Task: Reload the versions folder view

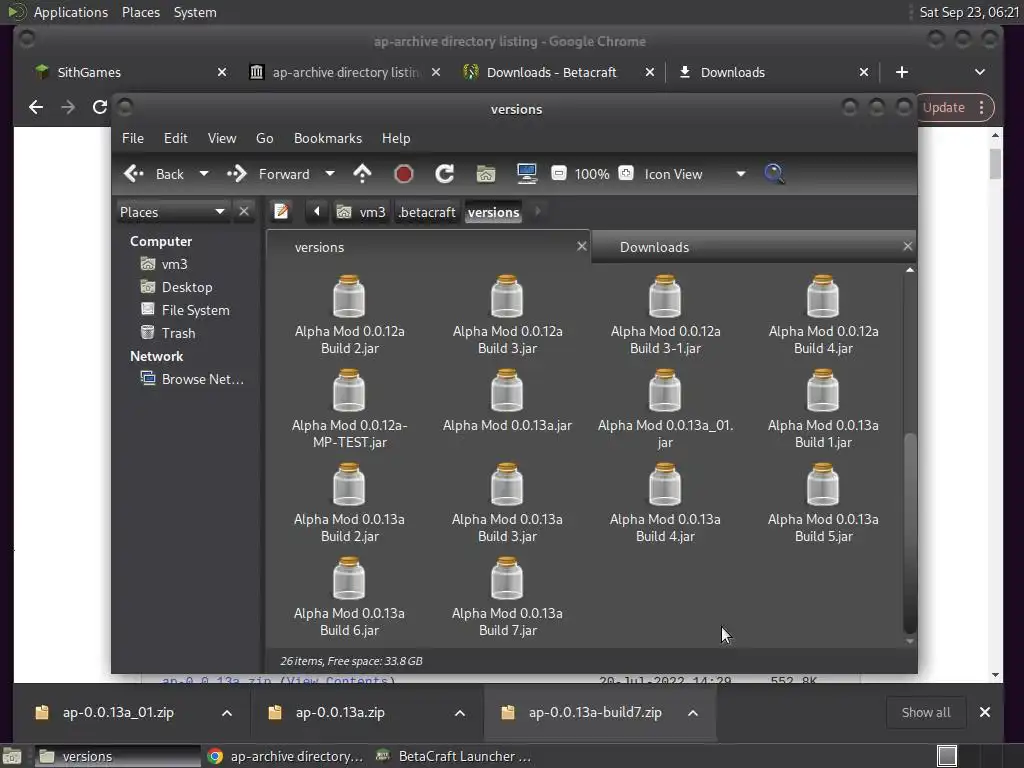Action: pos(445,174)
